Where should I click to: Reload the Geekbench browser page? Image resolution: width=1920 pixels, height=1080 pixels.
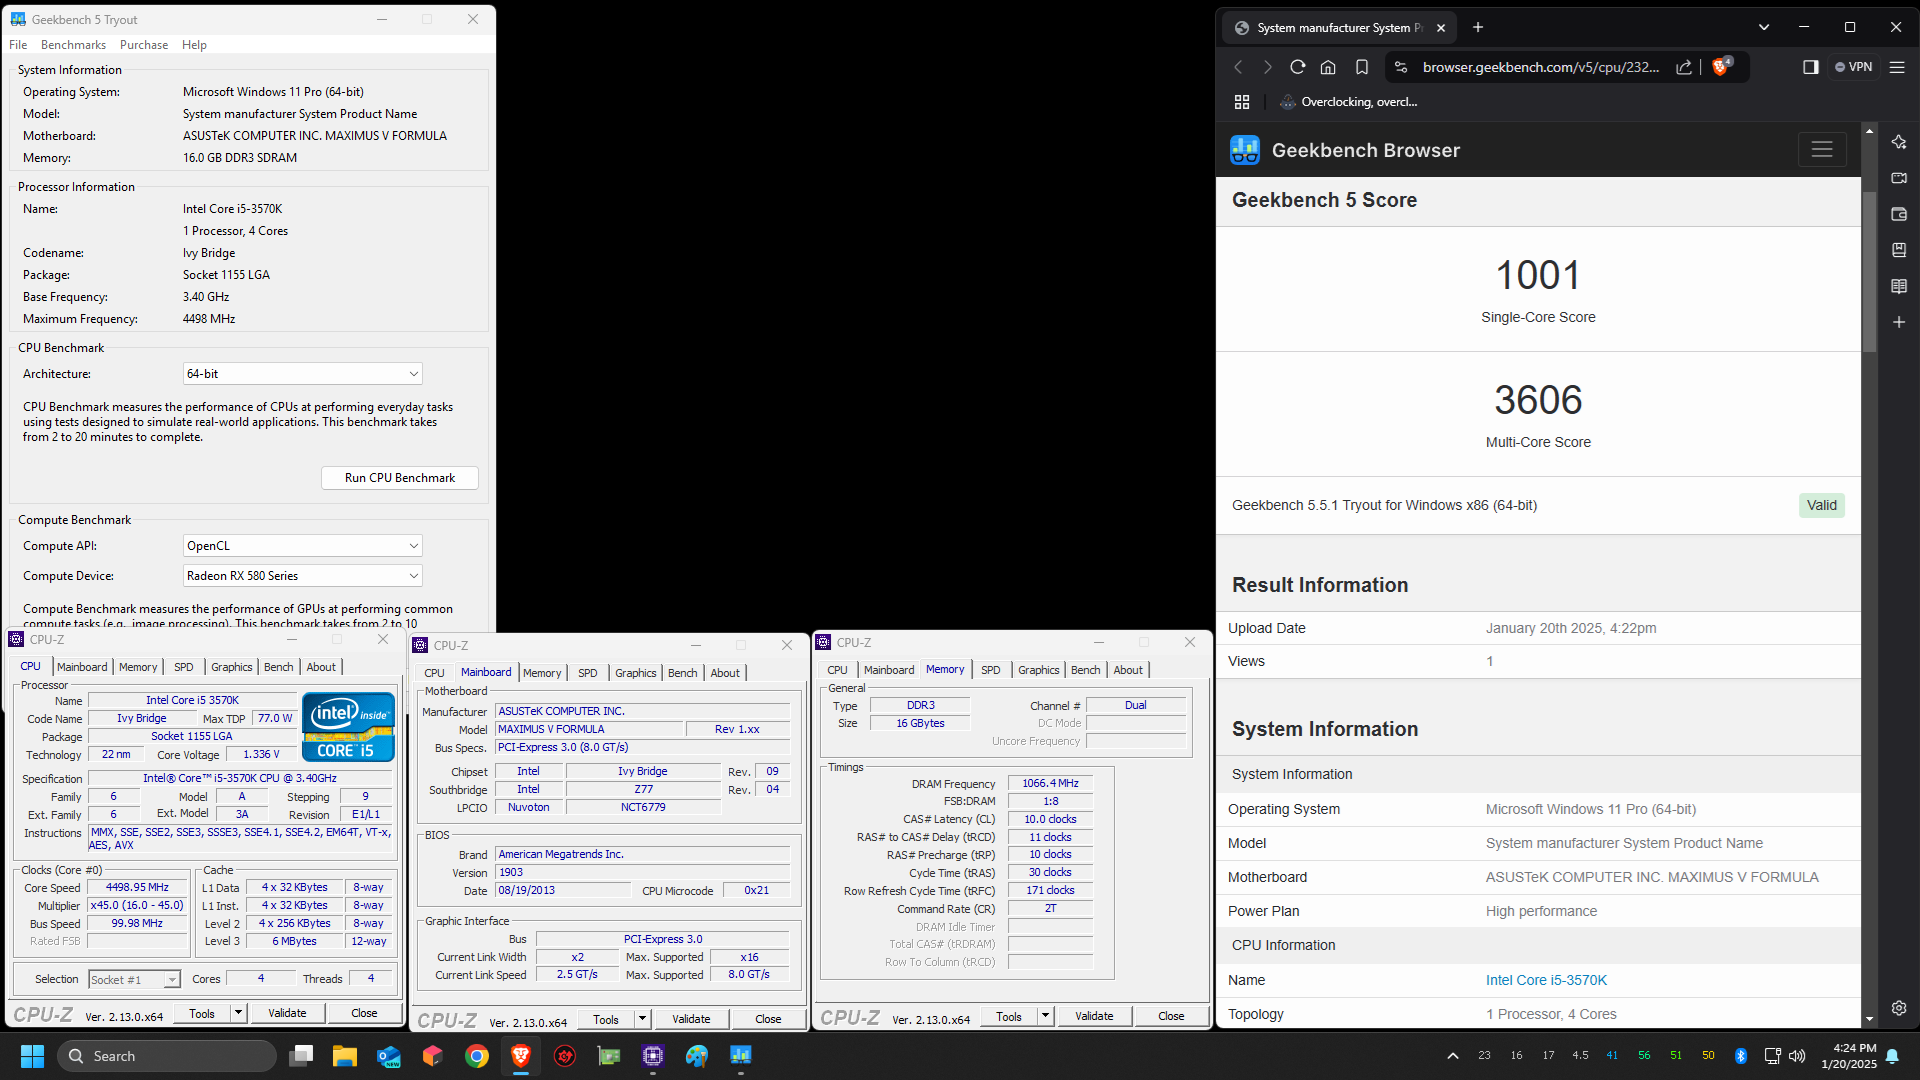pyautogui.click(x=1298, y=67)
